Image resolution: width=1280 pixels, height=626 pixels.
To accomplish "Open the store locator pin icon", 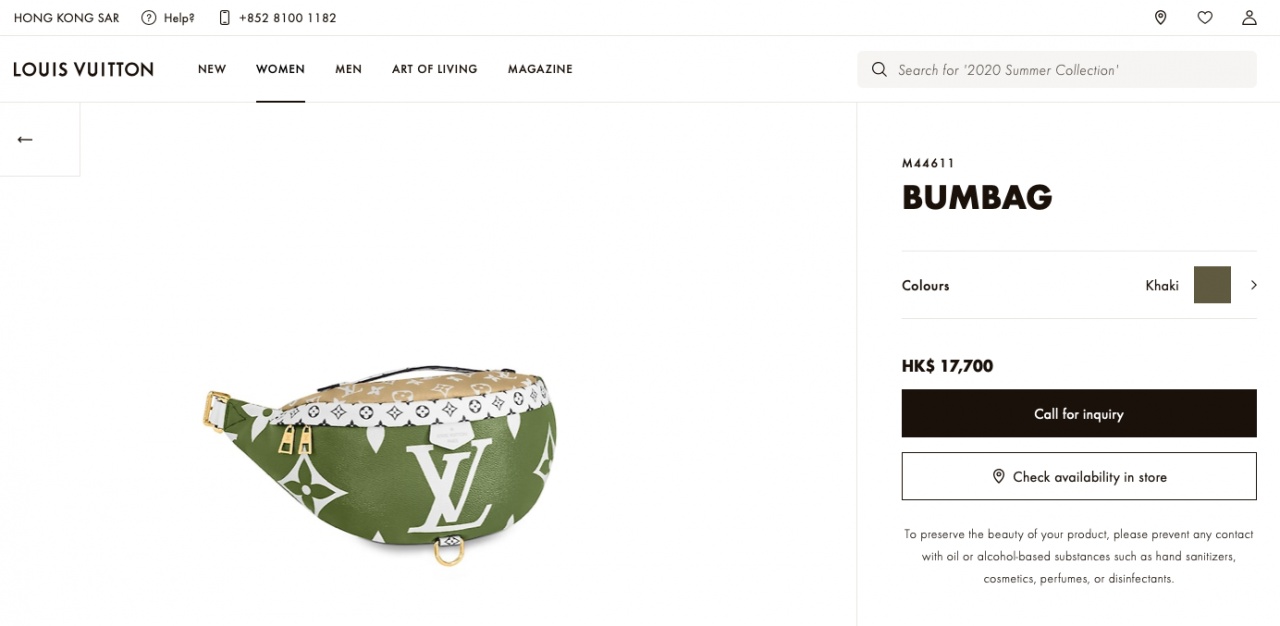I will pos(1160,17).
